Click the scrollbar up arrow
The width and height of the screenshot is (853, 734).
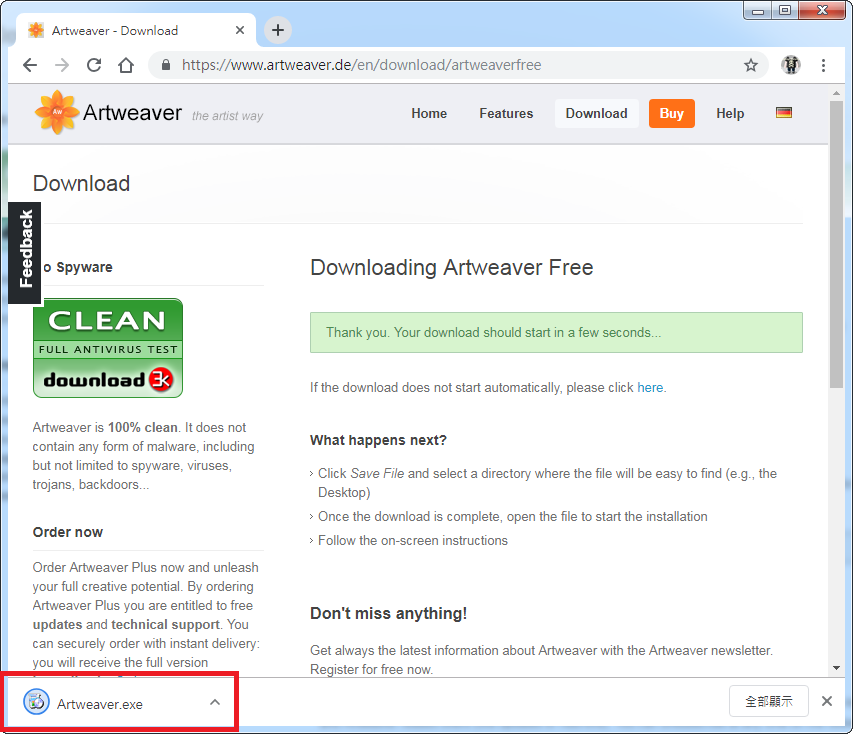pos(836,93)
